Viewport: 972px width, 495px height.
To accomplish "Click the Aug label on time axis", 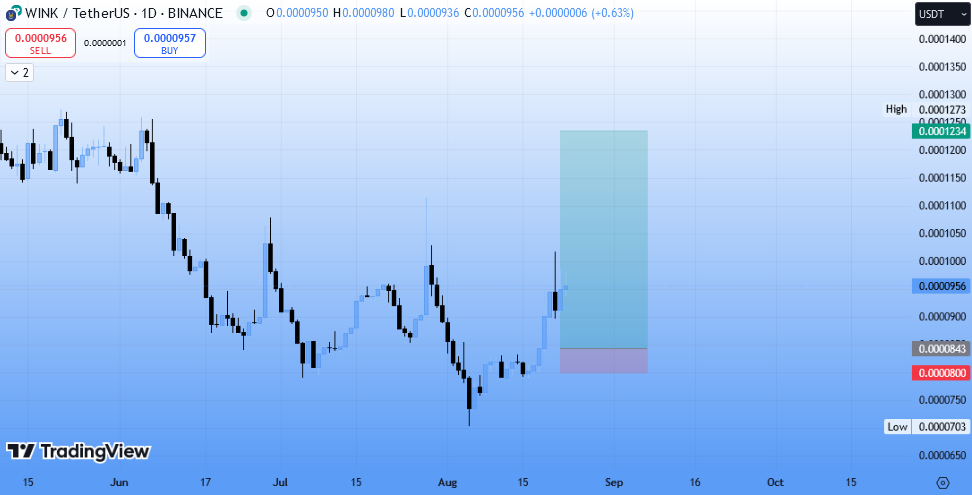I will 448,482.
